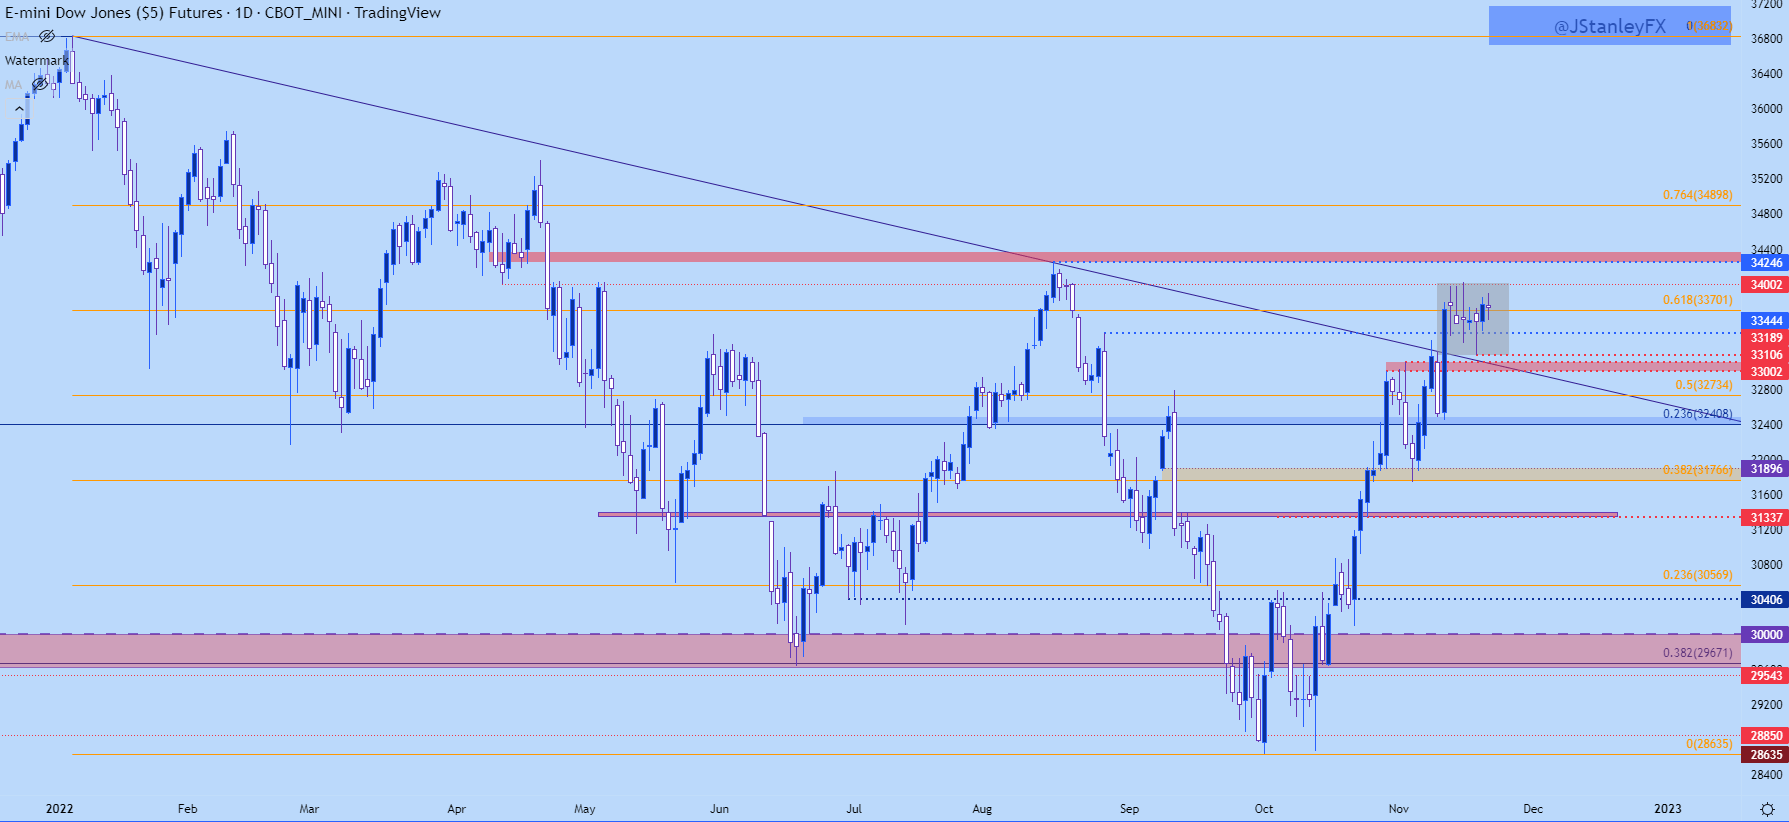Click the 34246 blue price label

[x=1765, y=263]
